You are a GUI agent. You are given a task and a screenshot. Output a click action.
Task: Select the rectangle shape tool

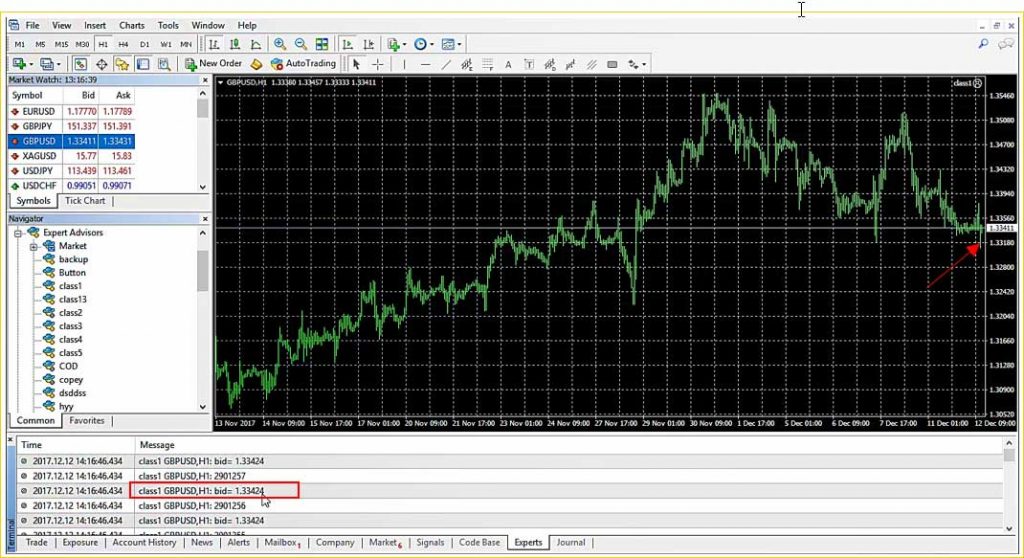point(612,64)
